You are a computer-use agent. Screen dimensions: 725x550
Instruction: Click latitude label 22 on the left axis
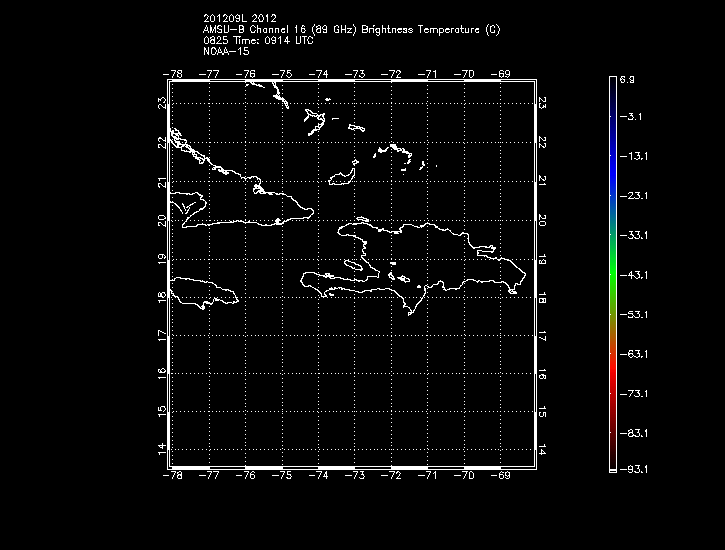click(x=162, y=143)
